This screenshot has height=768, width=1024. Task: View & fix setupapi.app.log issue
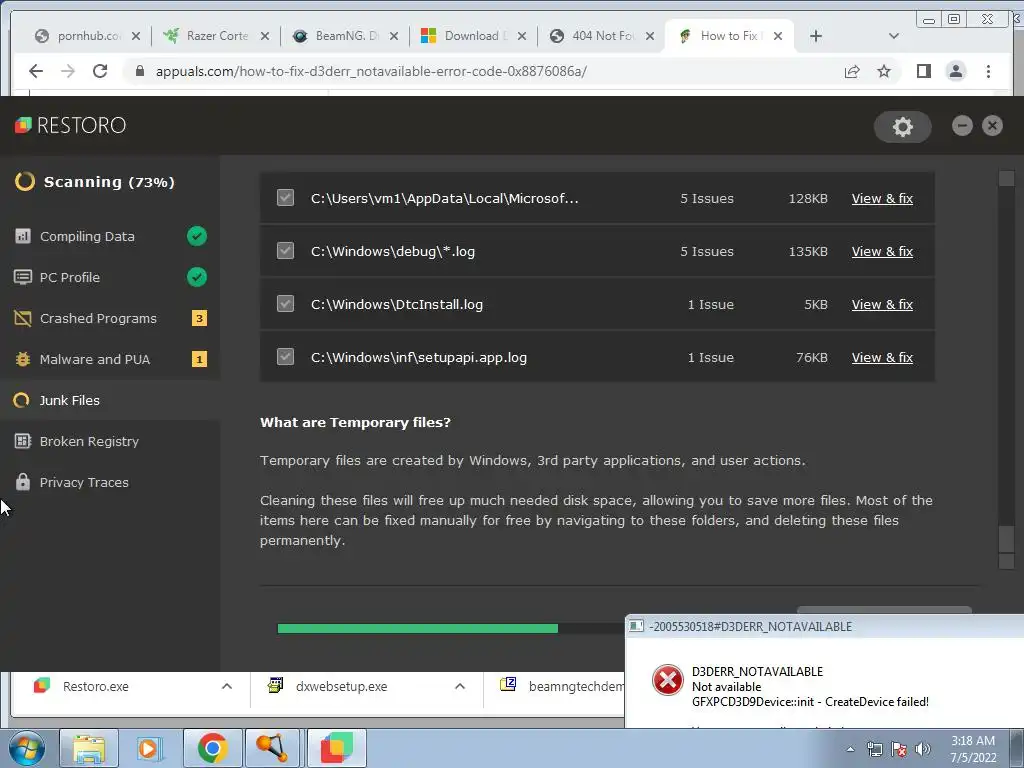[882, 357]
